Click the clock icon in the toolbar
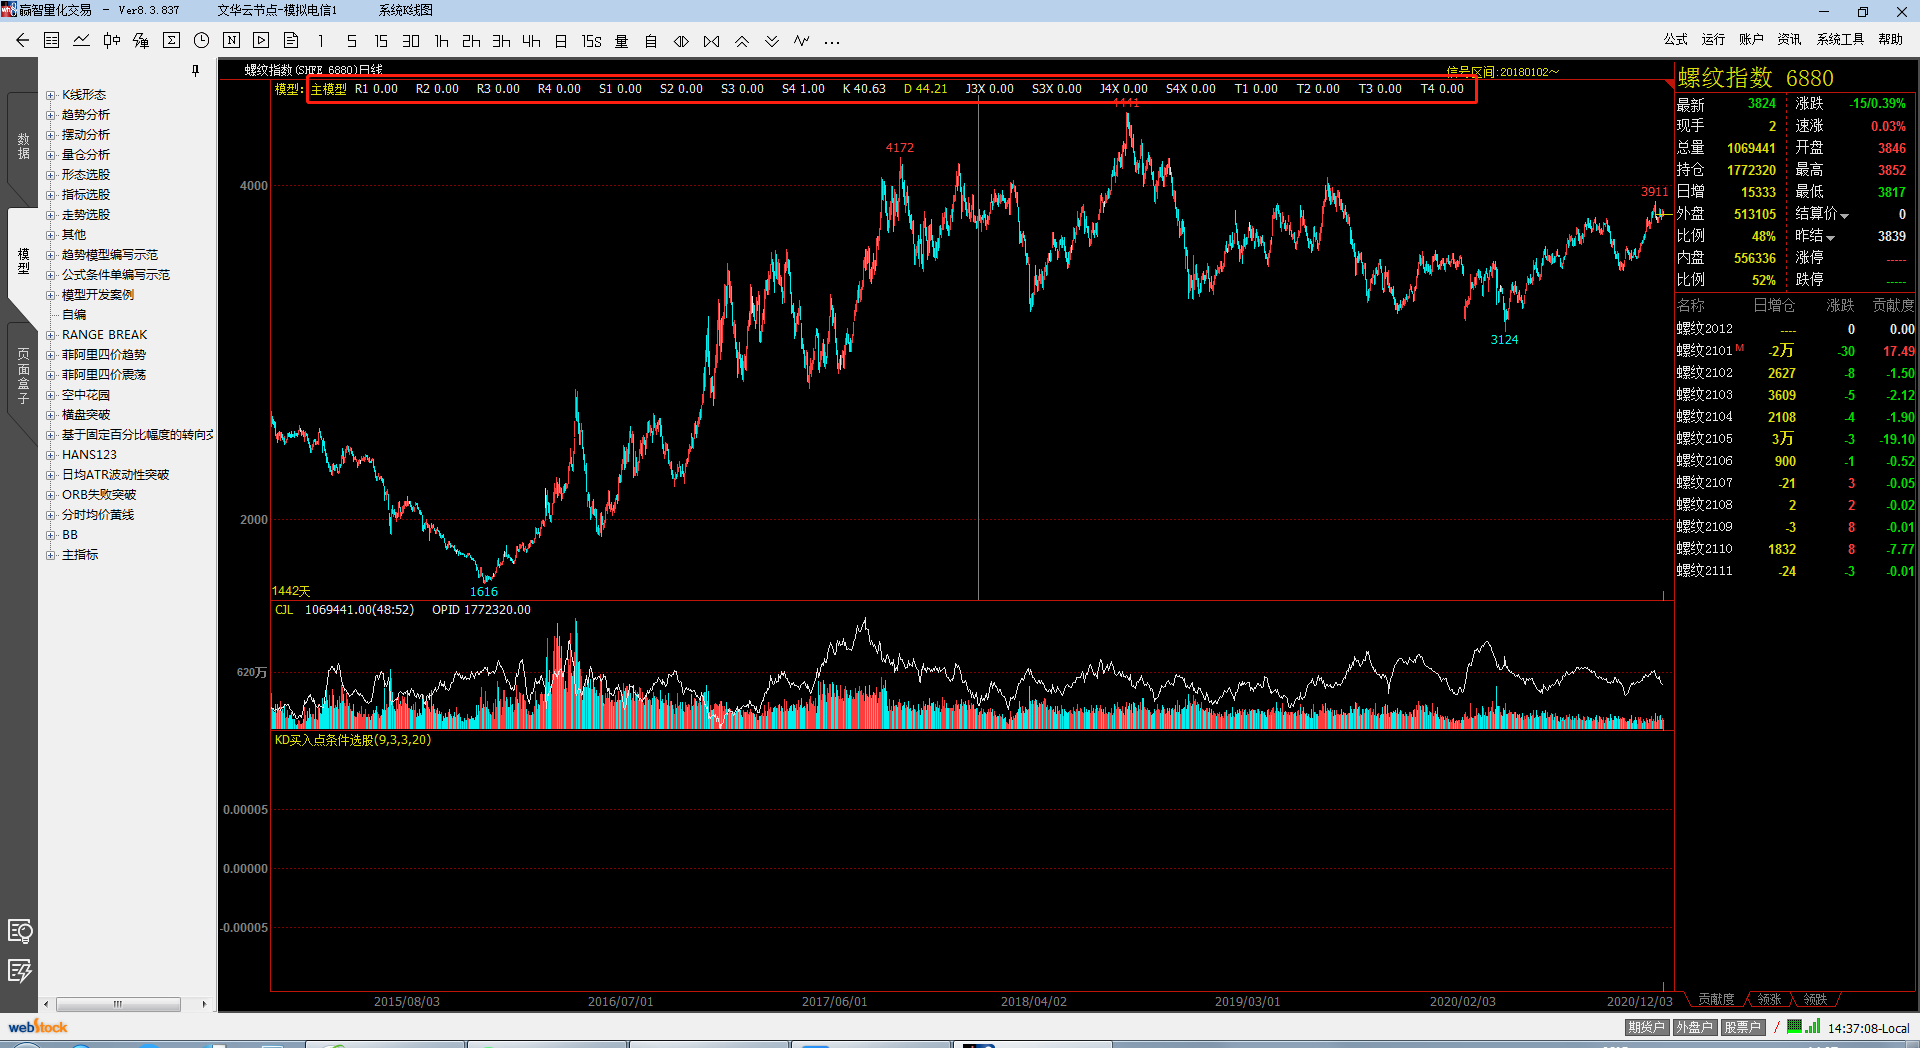The height and width of the screenshot is (1048, 1920). point(201,41)
